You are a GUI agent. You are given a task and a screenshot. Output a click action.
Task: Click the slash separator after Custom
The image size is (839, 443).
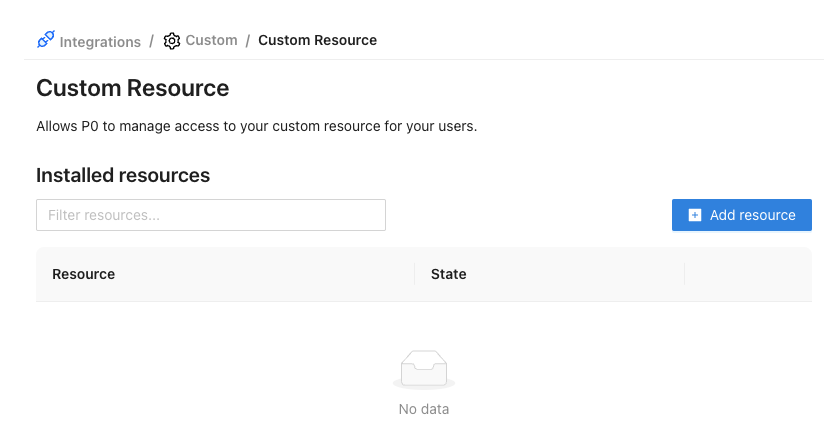coord(247,41)
